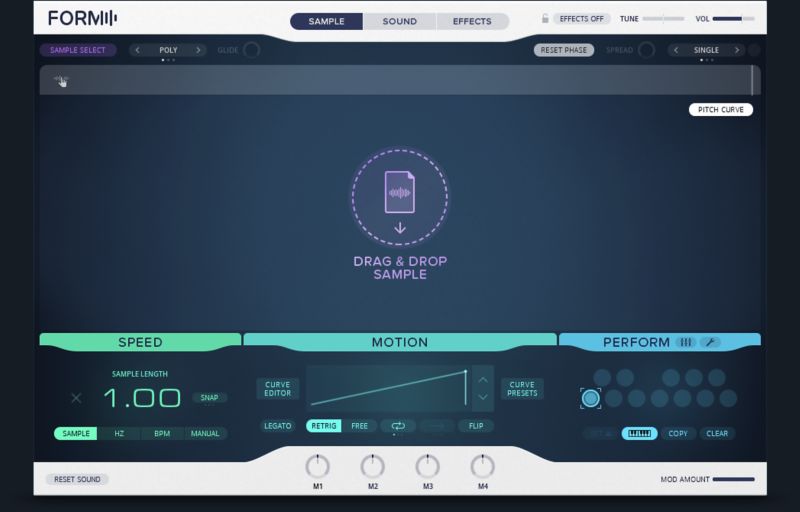Screen dimensions: 800x512
Task: Click the lock icon beside Effects Off
Action: coord(545,19)
